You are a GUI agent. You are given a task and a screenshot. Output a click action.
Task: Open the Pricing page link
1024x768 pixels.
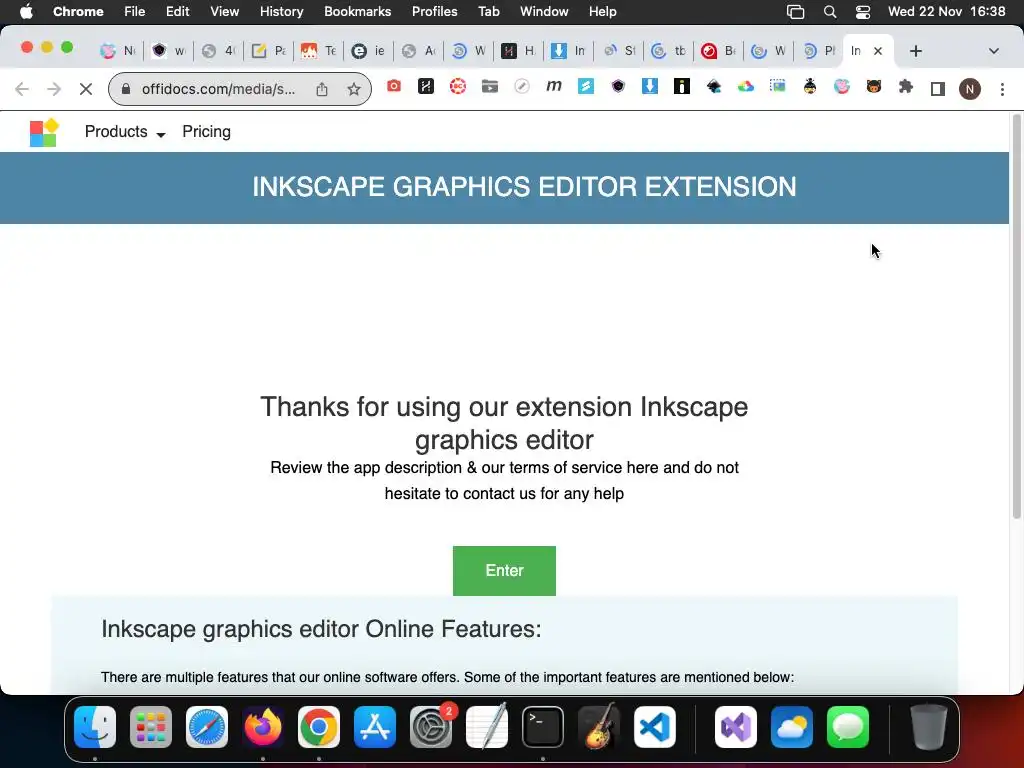[x=206, y=132]
